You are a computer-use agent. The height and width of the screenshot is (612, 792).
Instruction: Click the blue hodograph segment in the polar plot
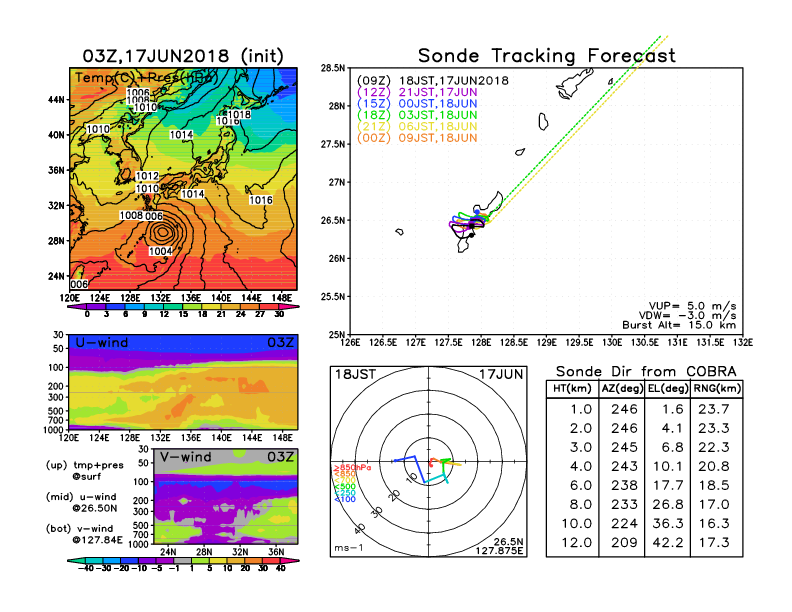pos(409,468)
